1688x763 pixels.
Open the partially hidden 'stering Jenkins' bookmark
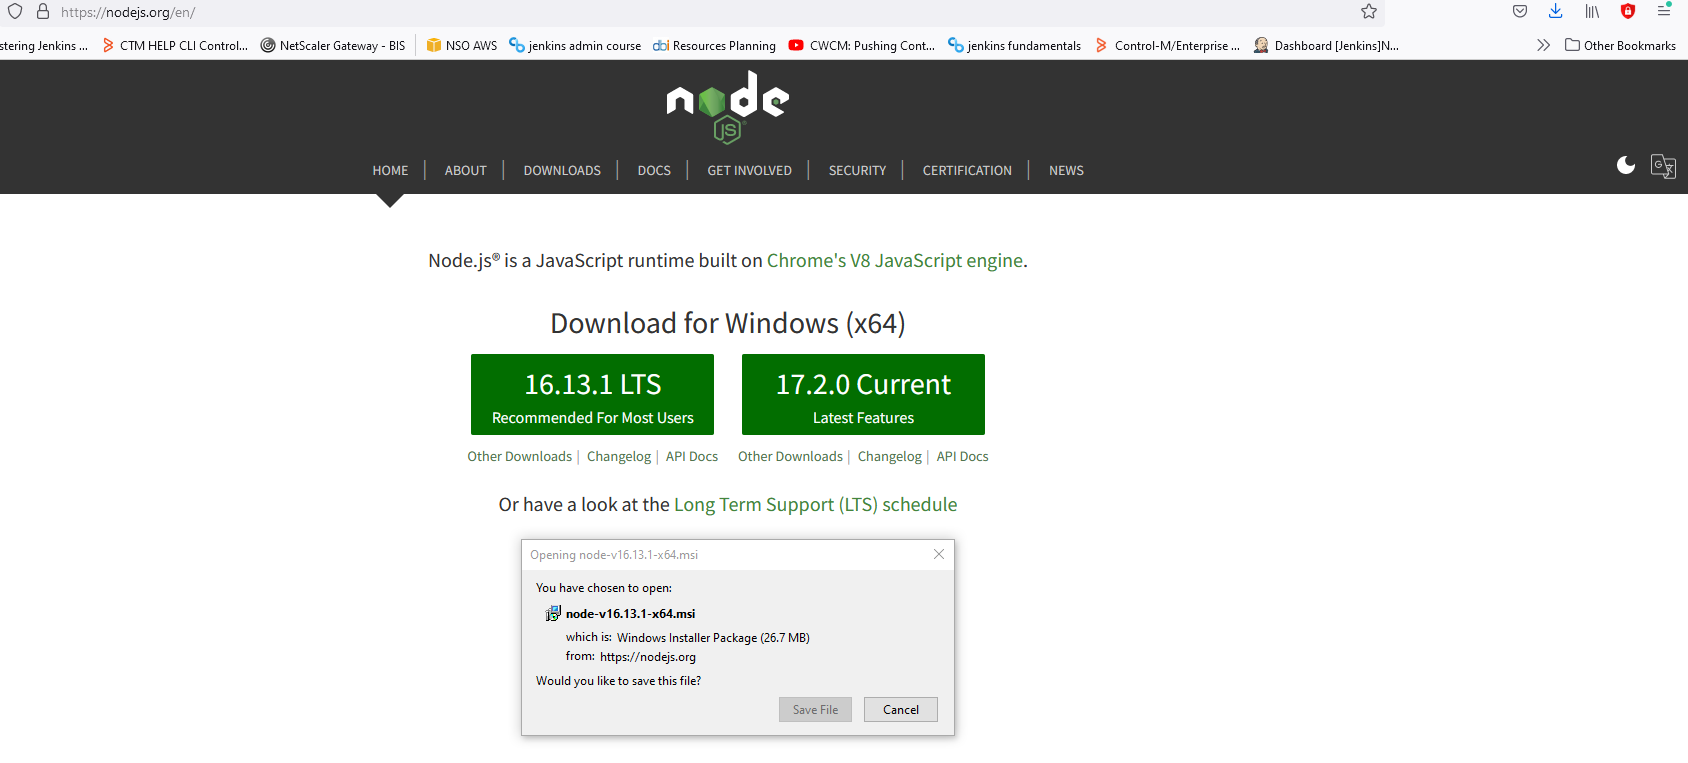pyautogui.click(x=44, y=45)
